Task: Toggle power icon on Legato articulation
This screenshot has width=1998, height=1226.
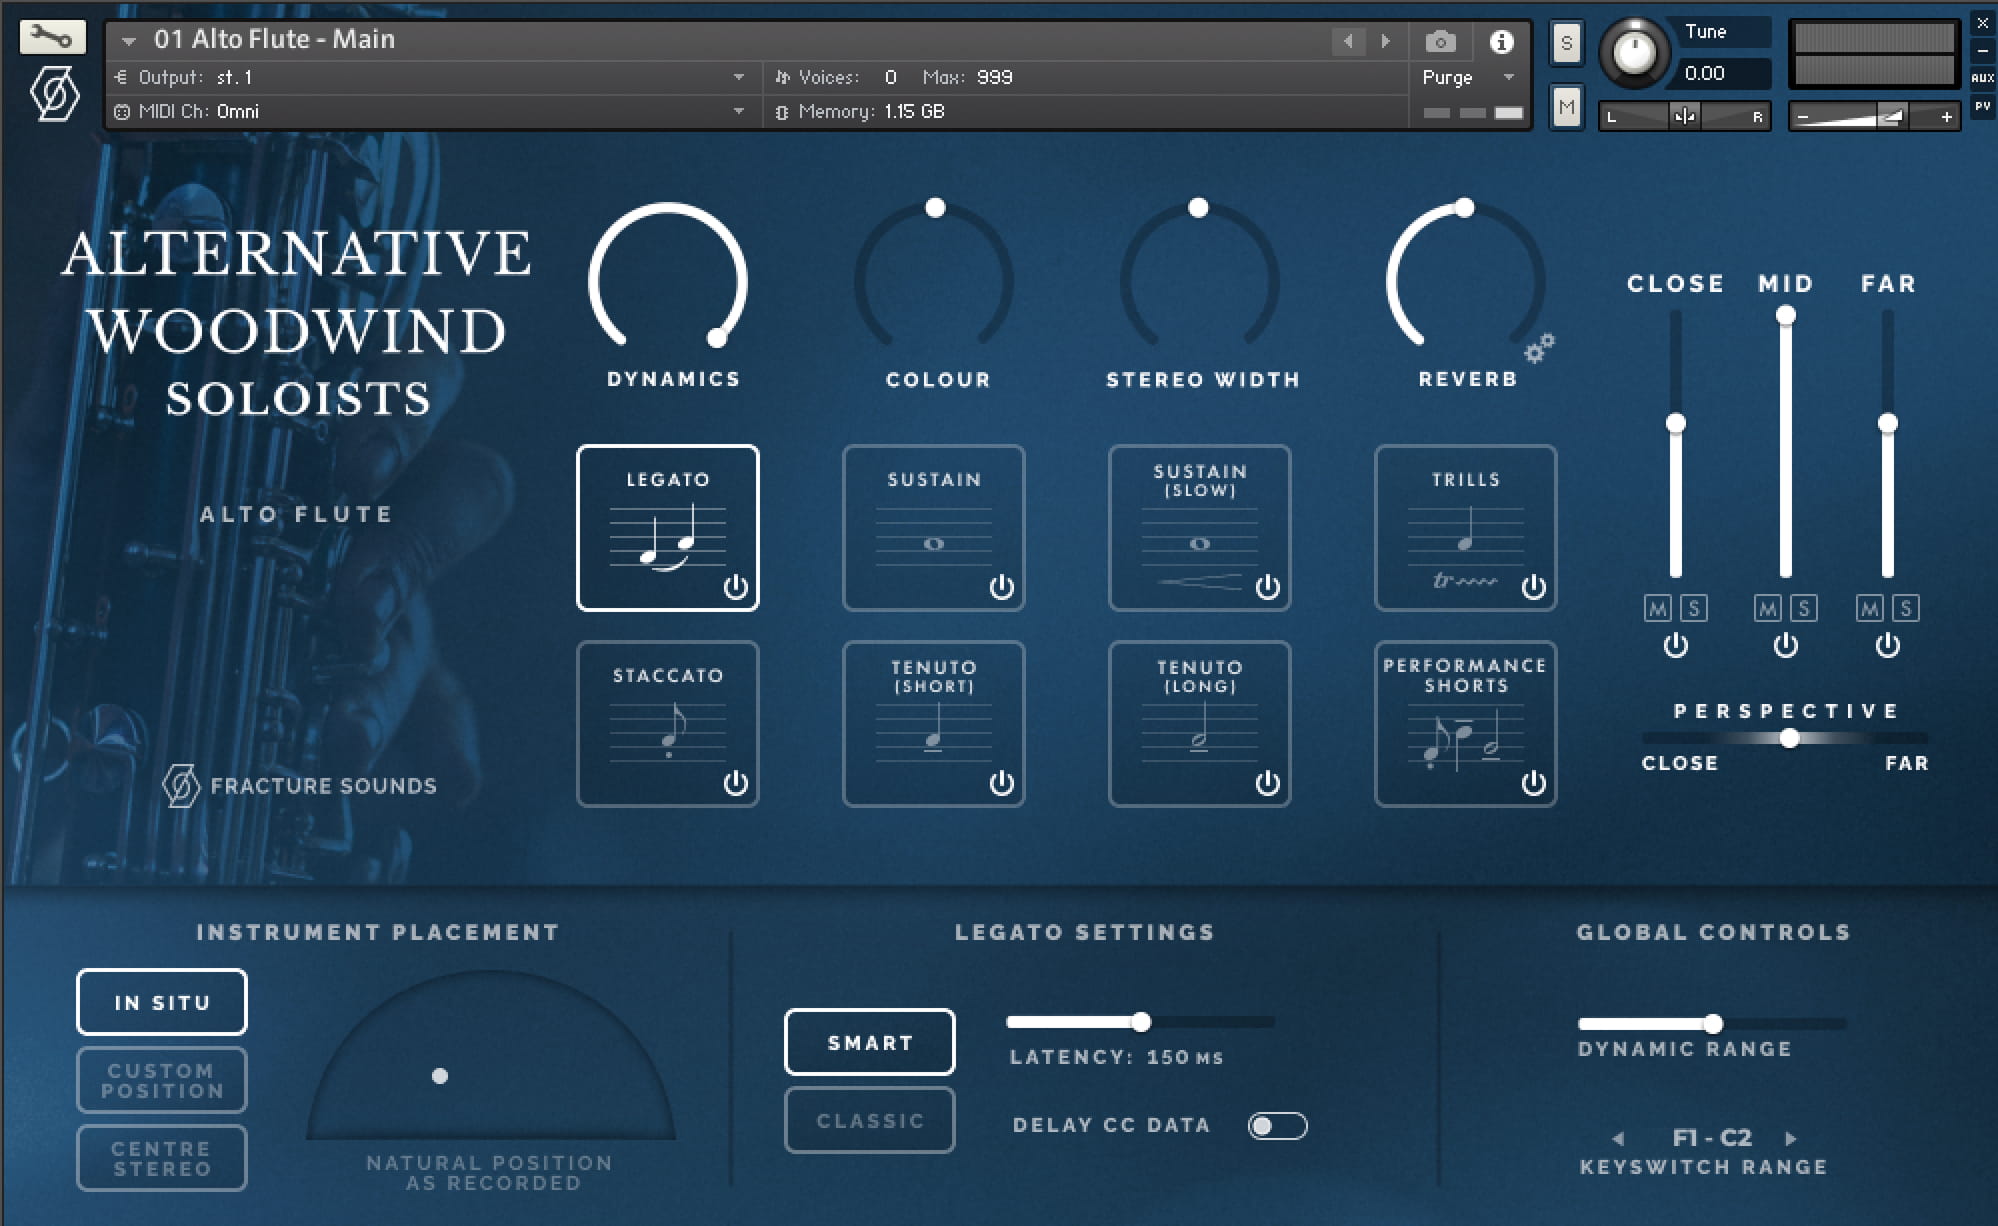Action: click(736, 587)
